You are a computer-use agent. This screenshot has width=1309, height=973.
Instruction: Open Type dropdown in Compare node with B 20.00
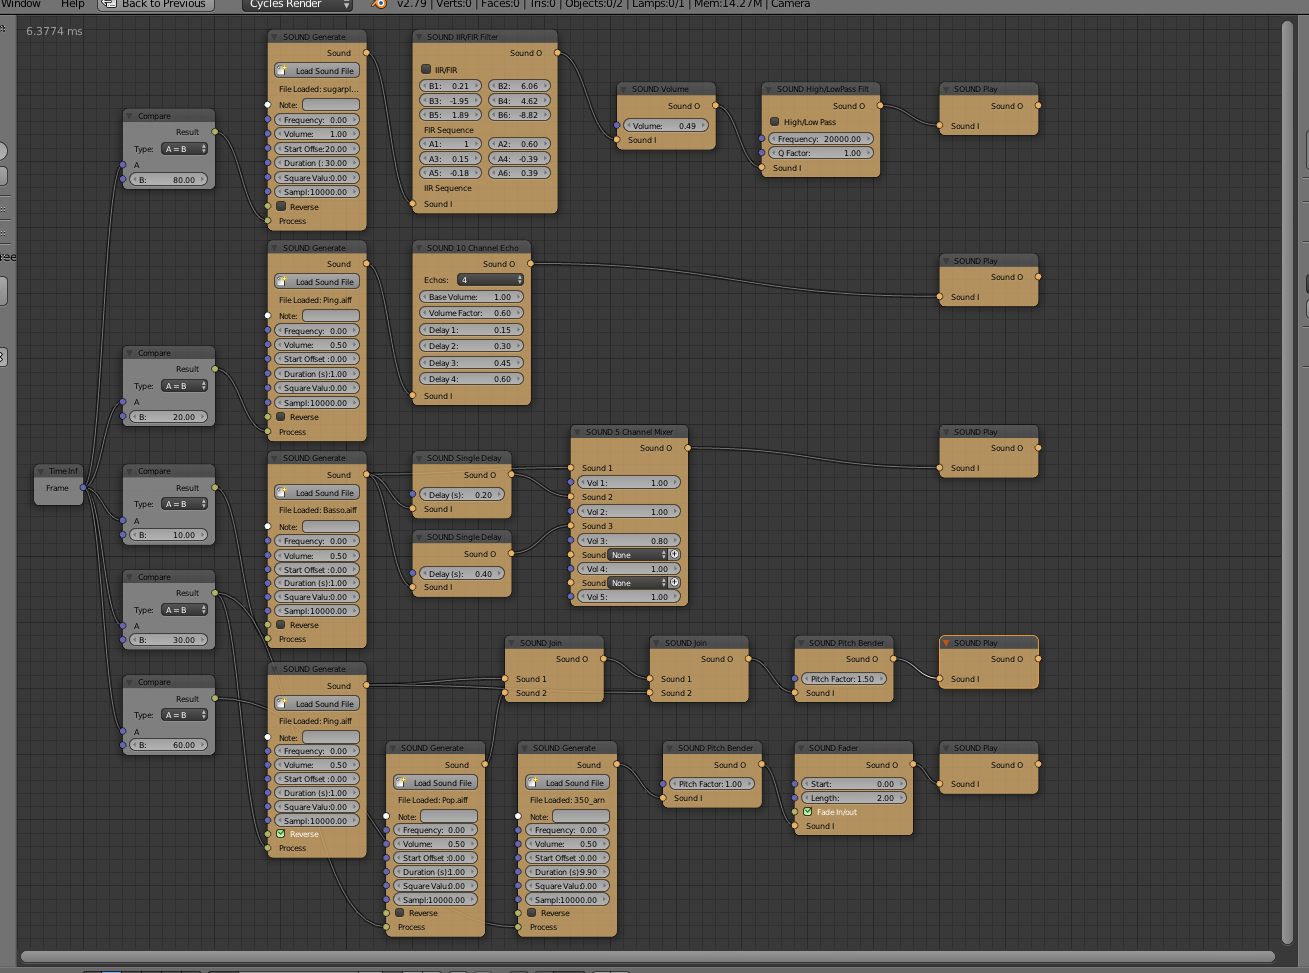(x=185, y=386)
